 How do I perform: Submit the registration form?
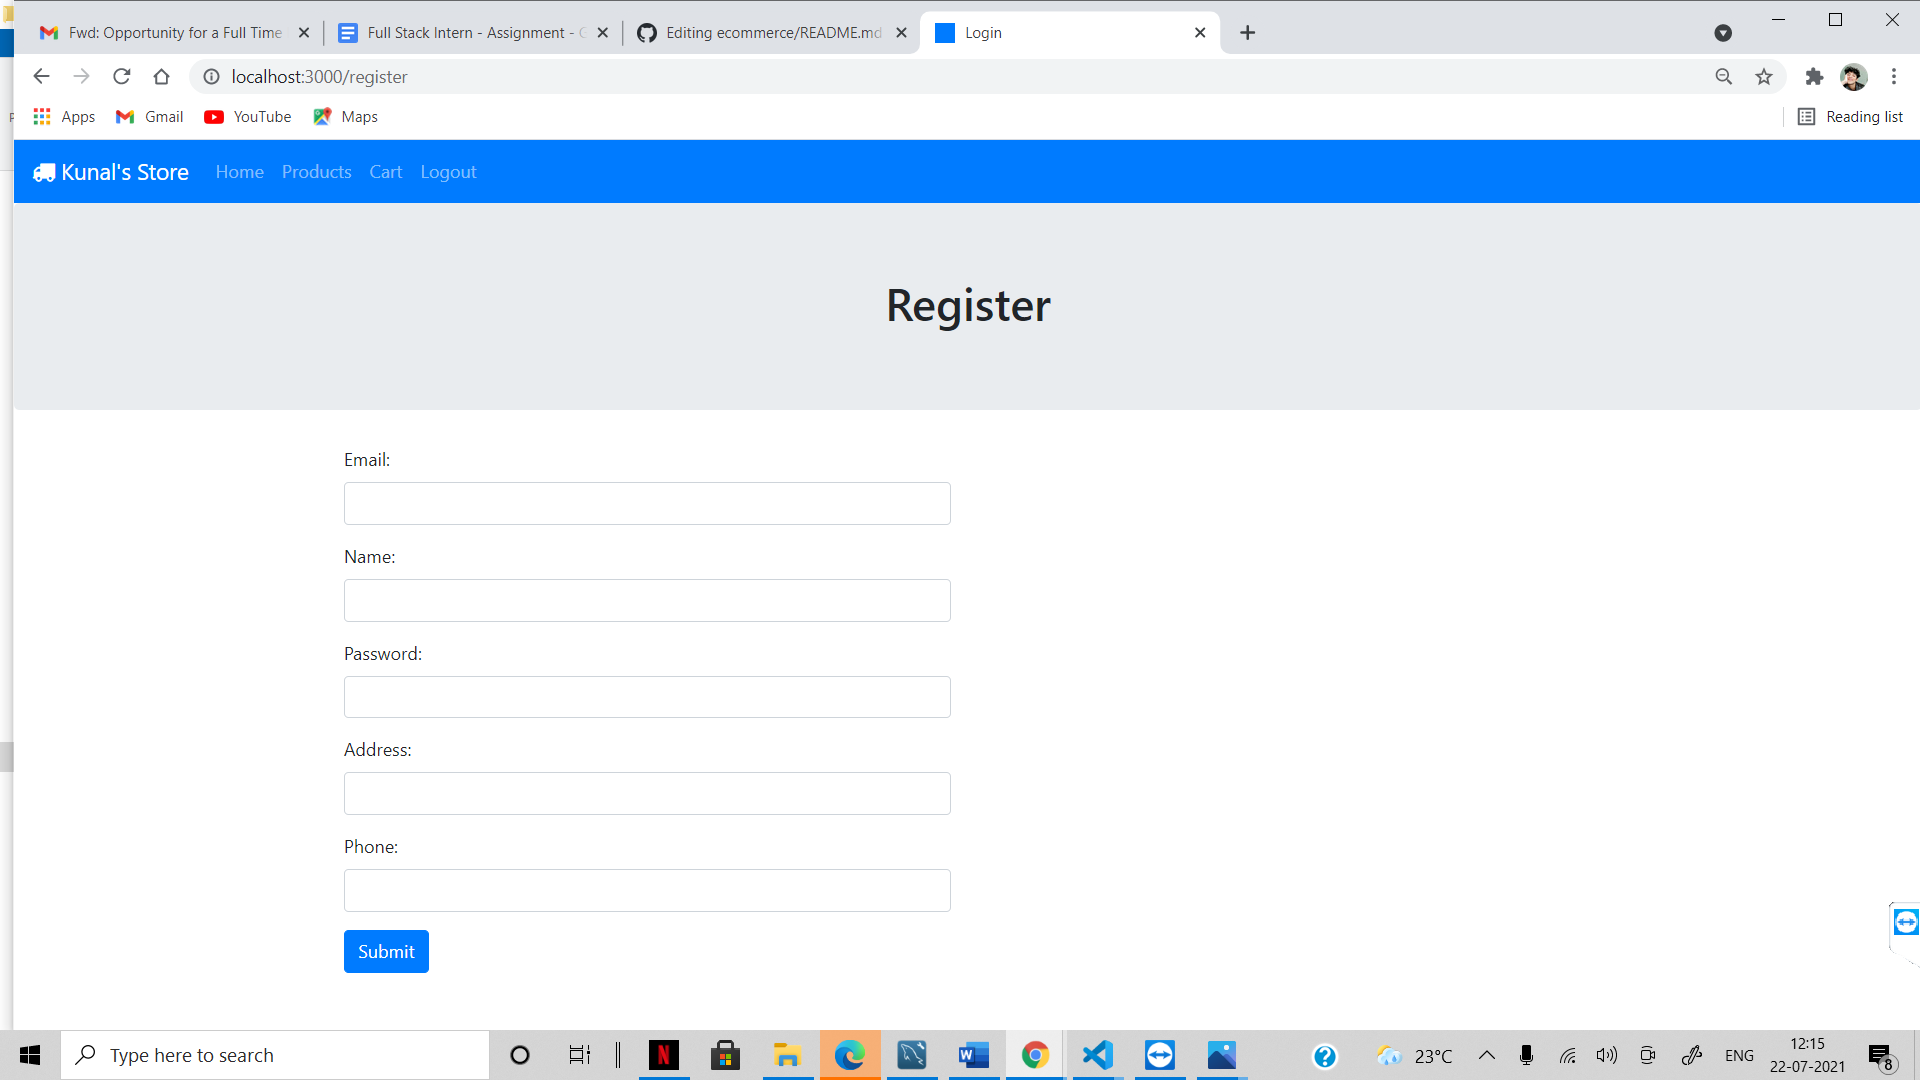tap(386, 952)
